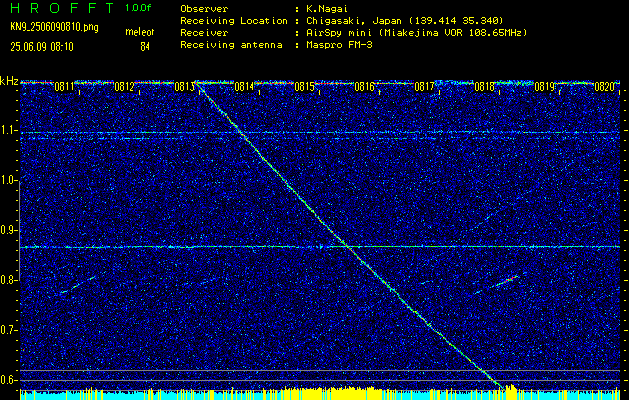This screenshot has width=629, height=400.
Task: Click the Receiver field label
Action: (x=204, y=33)
